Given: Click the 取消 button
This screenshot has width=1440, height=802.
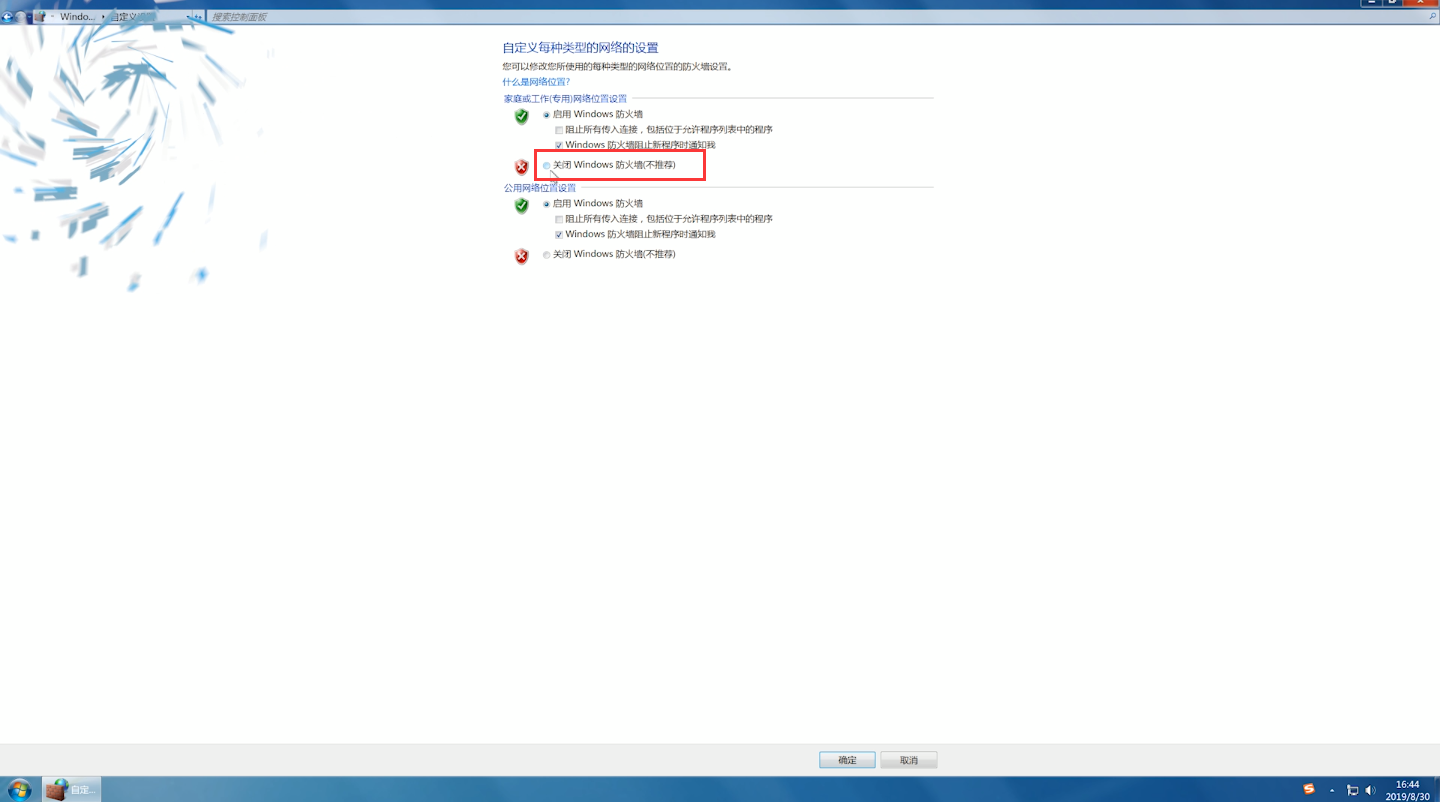Looking at the screenshot, I should 908,760.
